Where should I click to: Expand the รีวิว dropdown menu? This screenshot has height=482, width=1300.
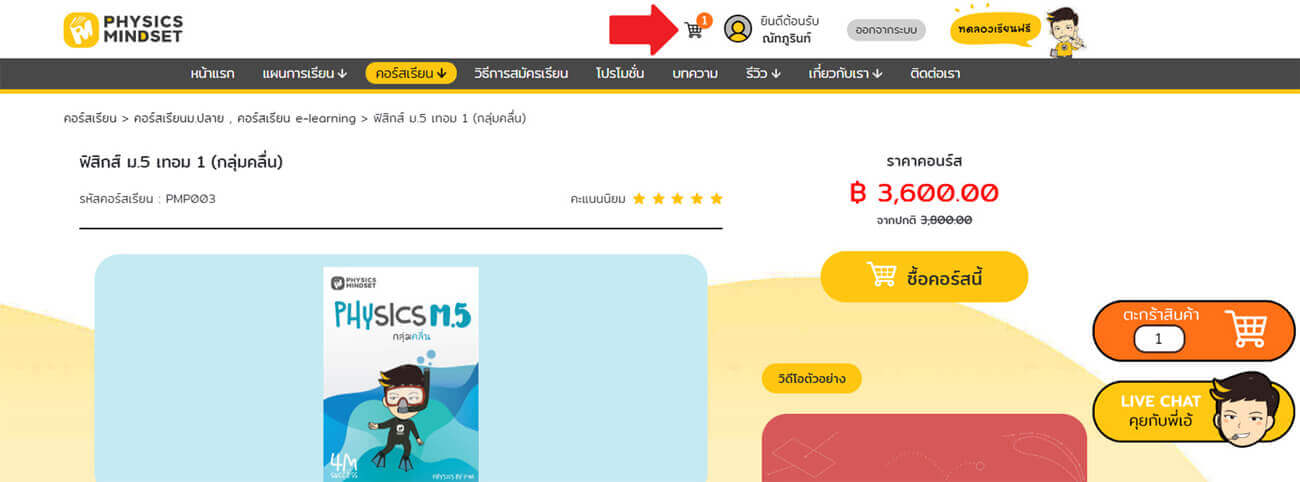pyautogui.click(x=763, y=73)
